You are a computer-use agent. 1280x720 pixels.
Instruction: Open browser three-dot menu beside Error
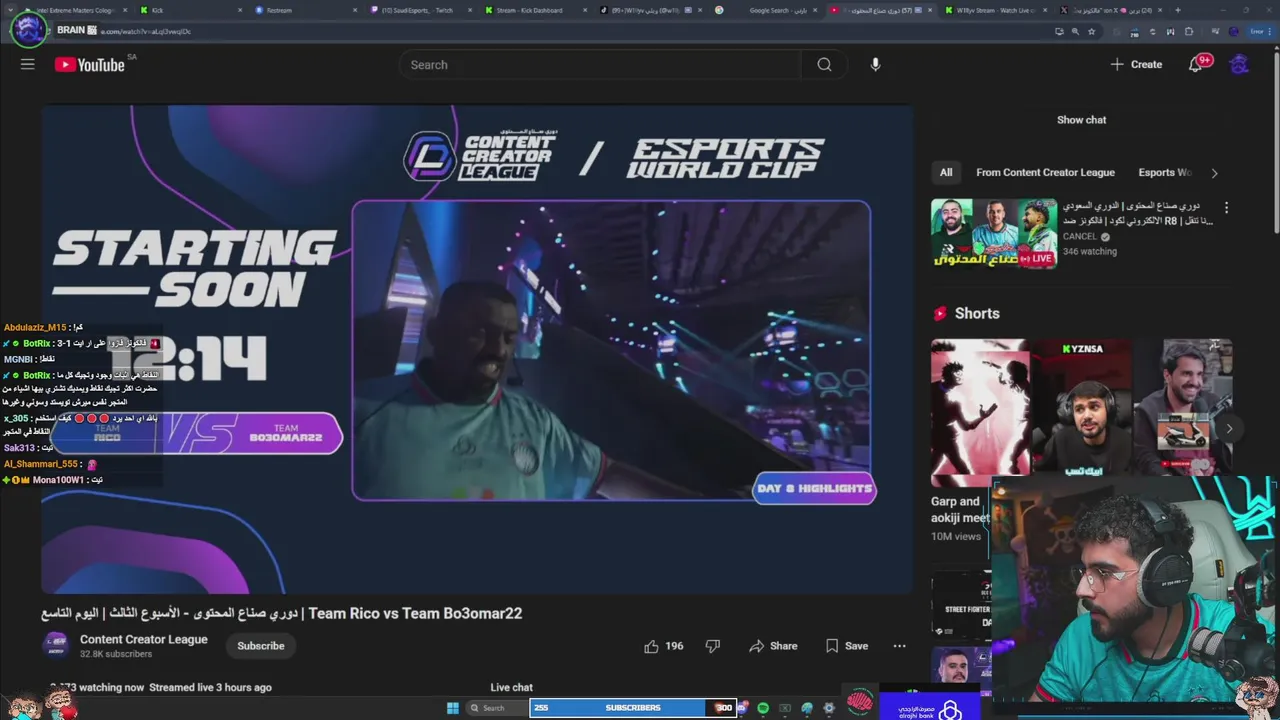pos(1271,31)
